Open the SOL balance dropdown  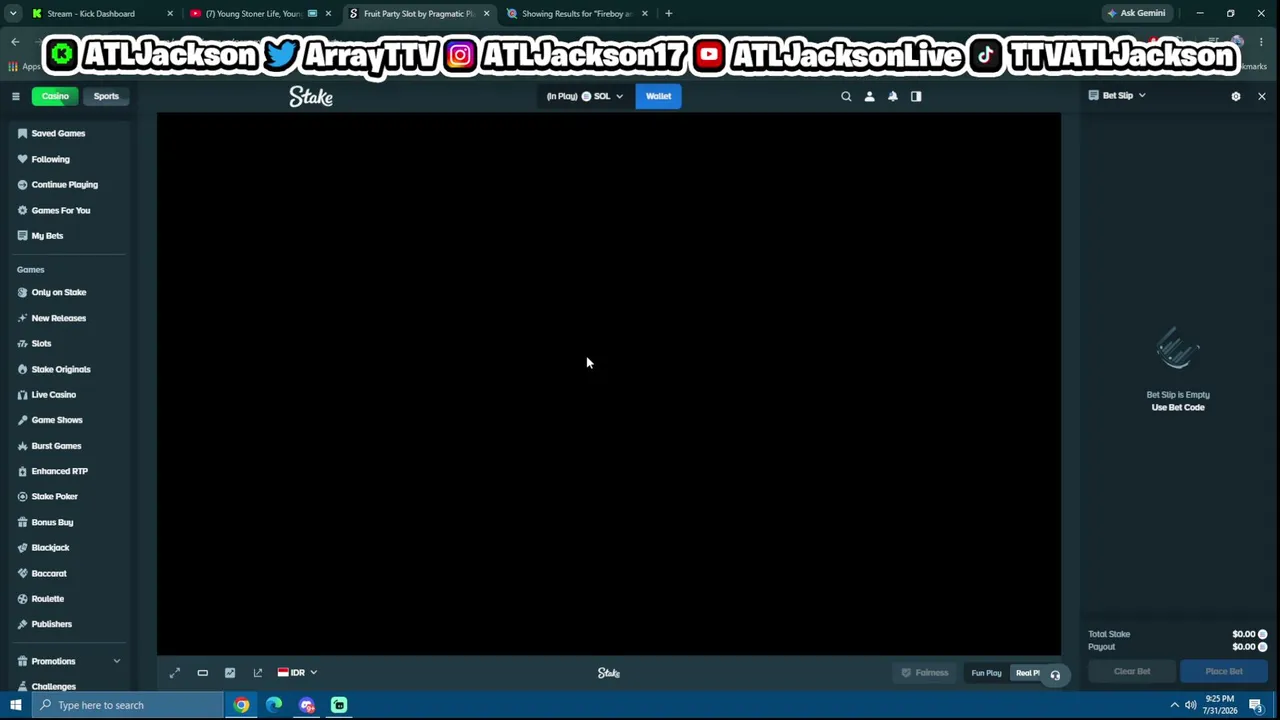[585, 96]
